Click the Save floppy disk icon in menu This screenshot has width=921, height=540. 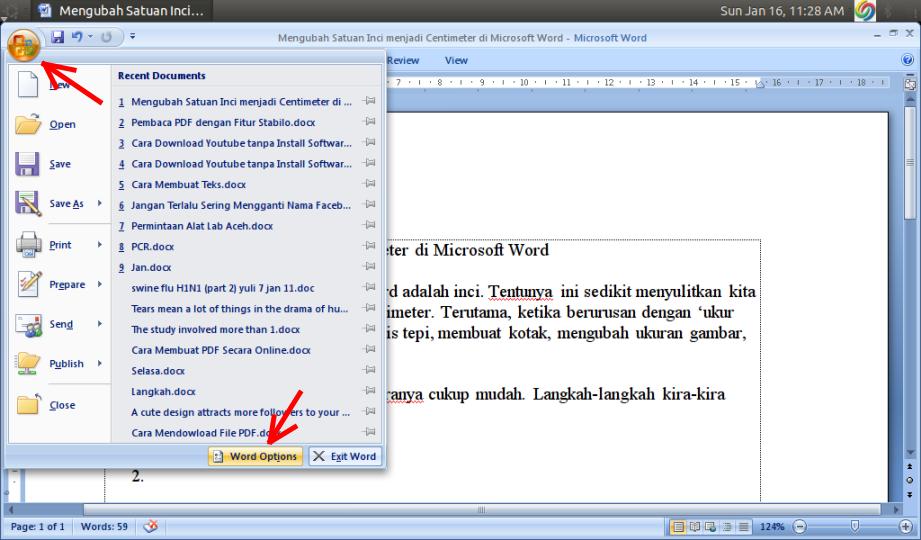[x=27, y=164]
